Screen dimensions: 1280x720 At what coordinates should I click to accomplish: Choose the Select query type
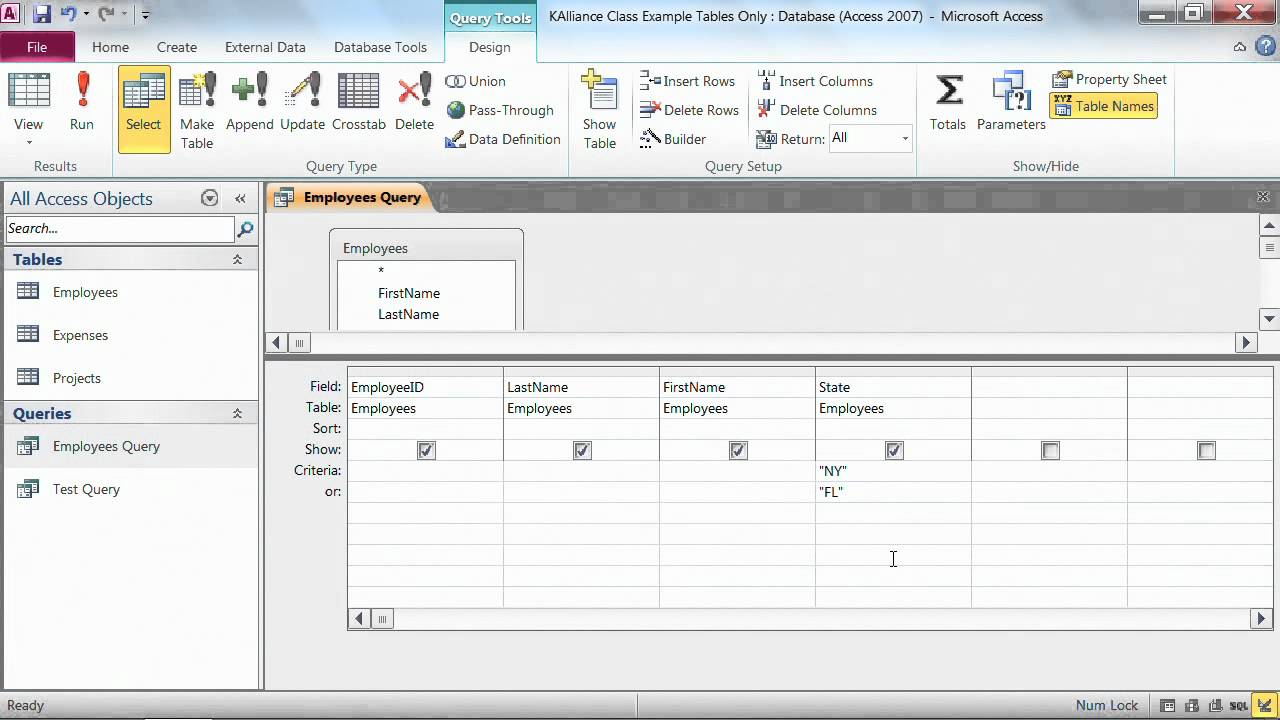pyautogui.click(x=143, y=109)
